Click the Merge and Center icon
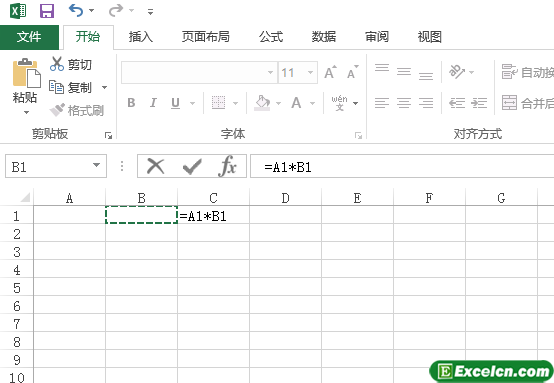This screenshot has width=554, height=383. 509,103
